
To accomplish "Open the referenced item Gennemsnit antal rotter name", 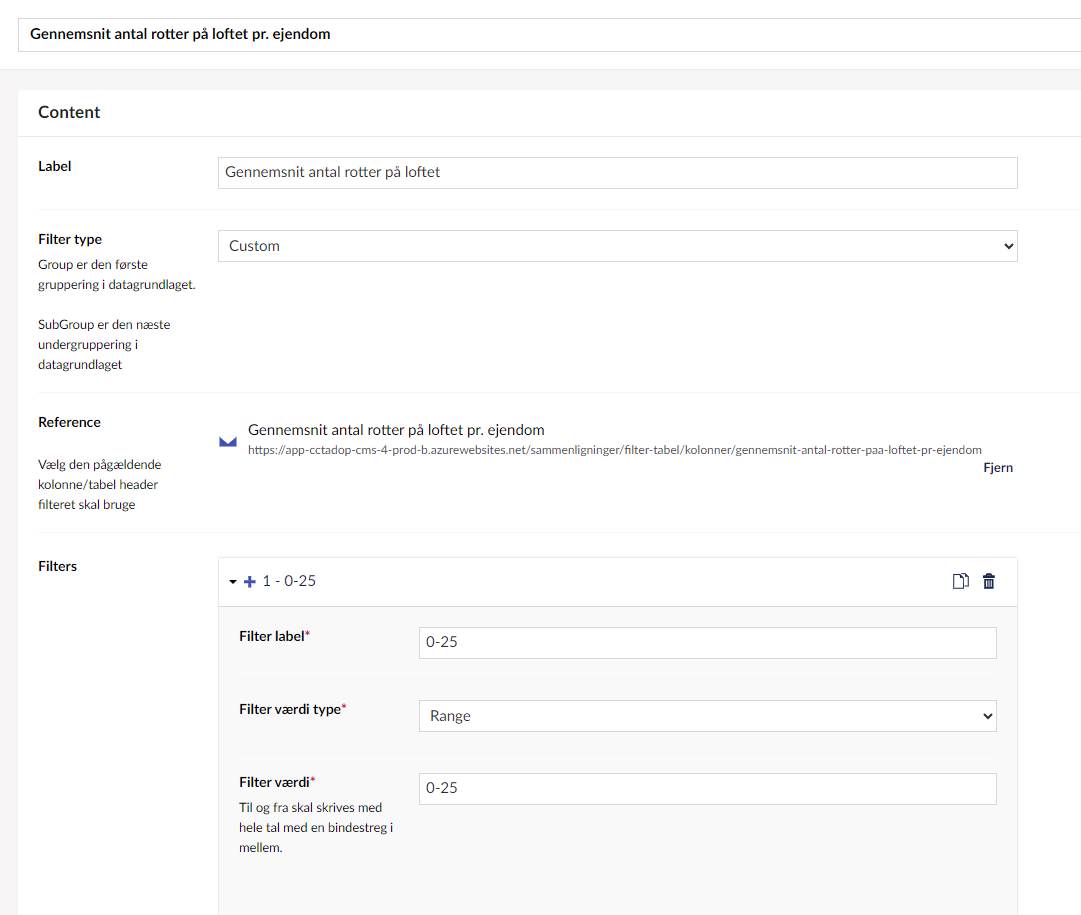I will point(396,430).
